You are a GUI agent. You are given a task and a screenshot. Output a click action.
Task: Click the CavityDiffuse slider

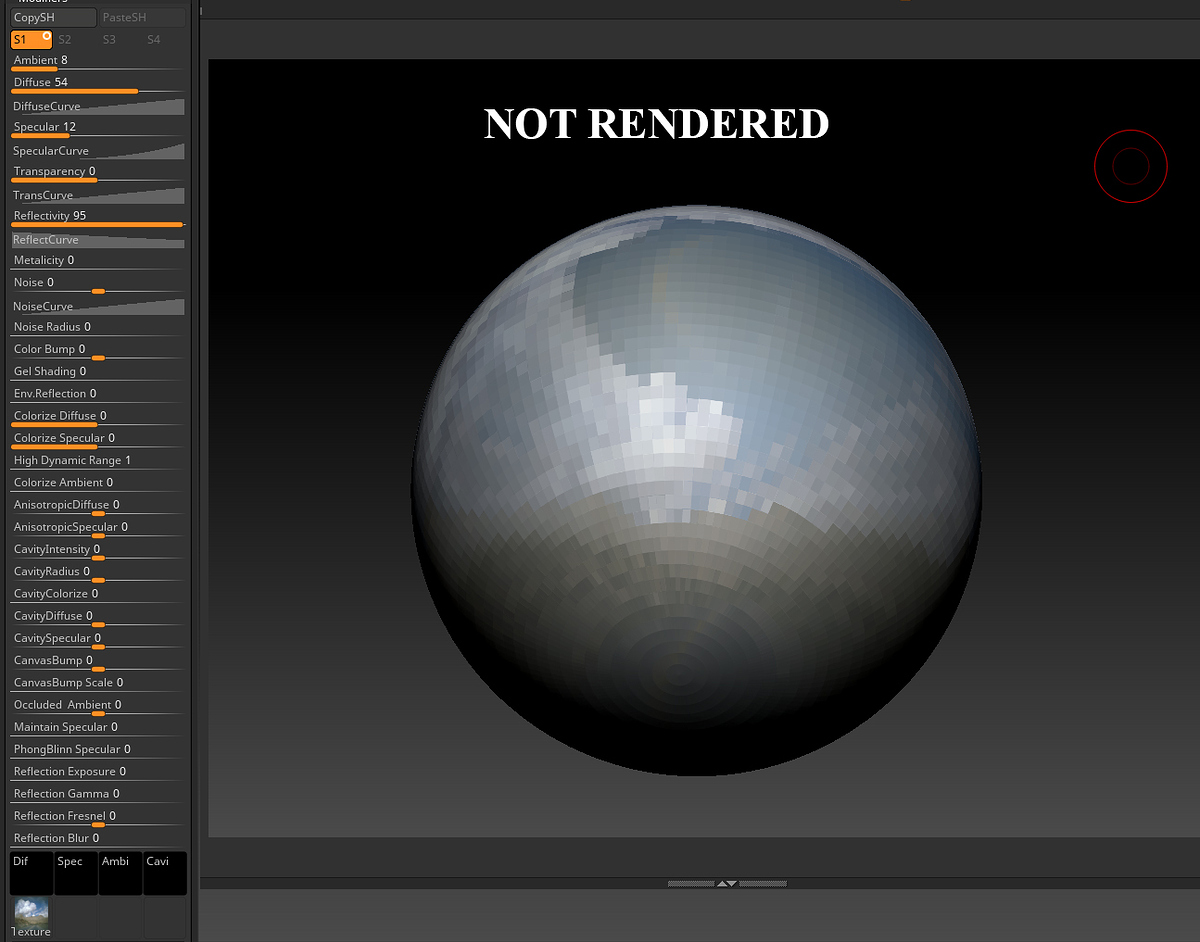(x=98, y=617)
